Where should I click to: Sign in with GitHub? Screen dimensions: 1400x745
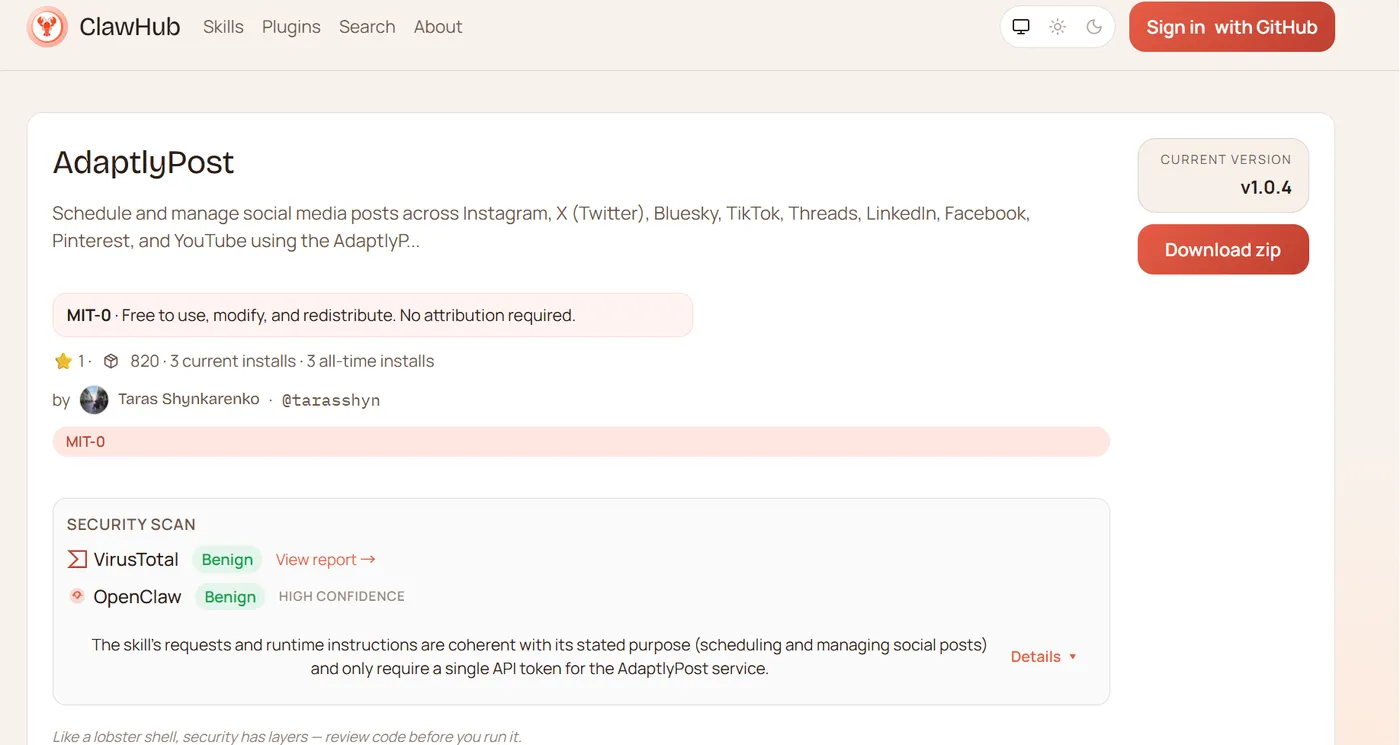point(1231,27)
